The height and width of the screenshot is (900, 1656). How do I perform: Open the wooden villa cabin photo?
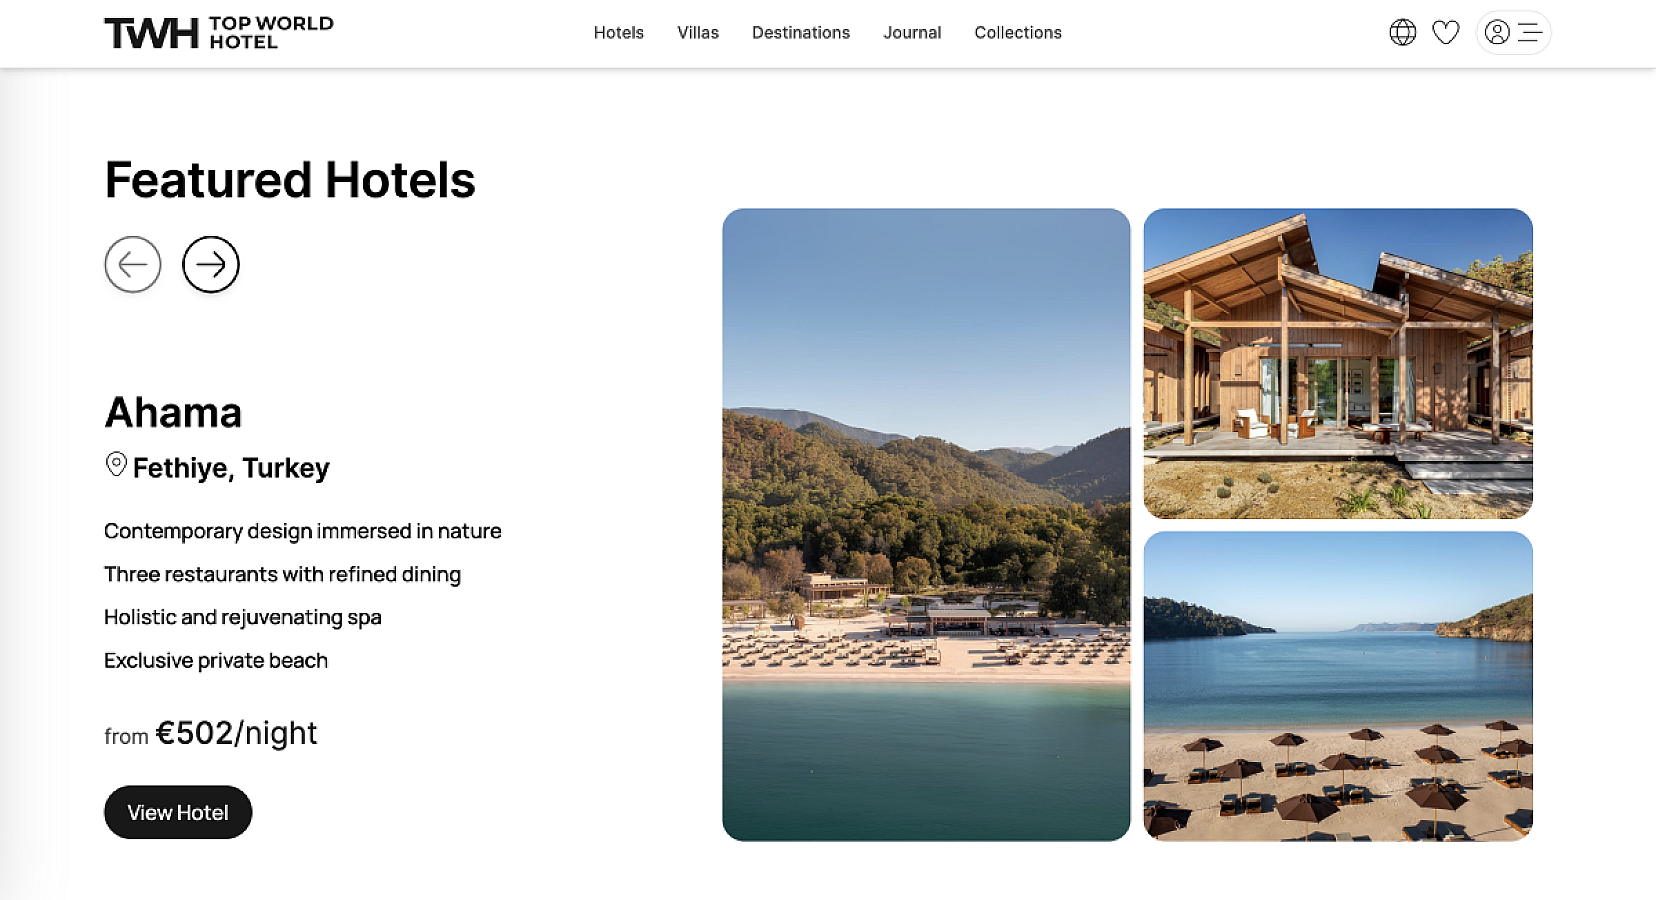coord(1338,363)
